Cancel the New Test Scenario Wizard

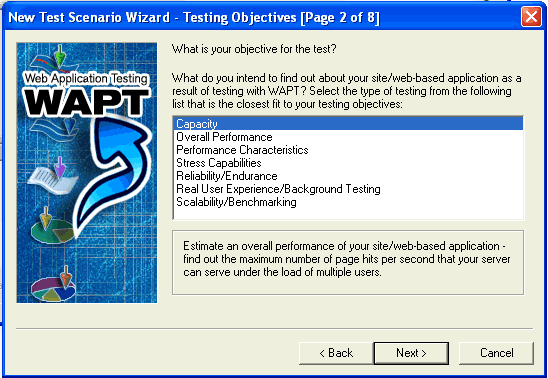[x=496, y=353]
